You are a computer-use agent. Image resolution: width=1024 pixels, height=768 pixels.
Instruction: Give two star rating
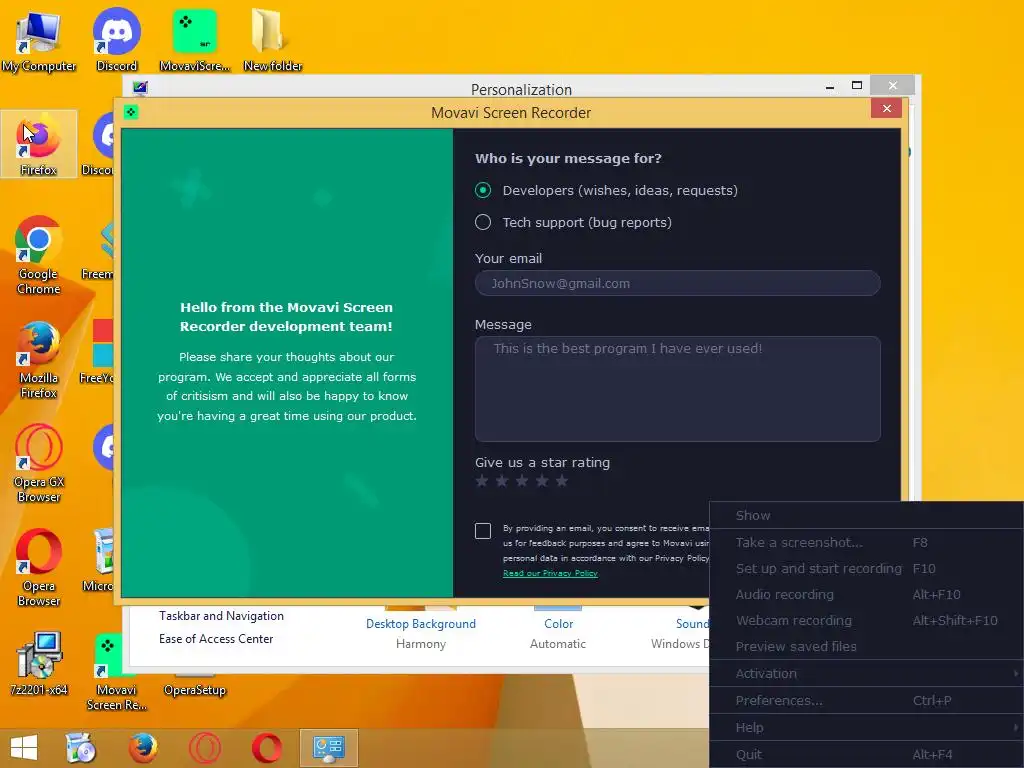pyautogui.click(x=502, y=481)
